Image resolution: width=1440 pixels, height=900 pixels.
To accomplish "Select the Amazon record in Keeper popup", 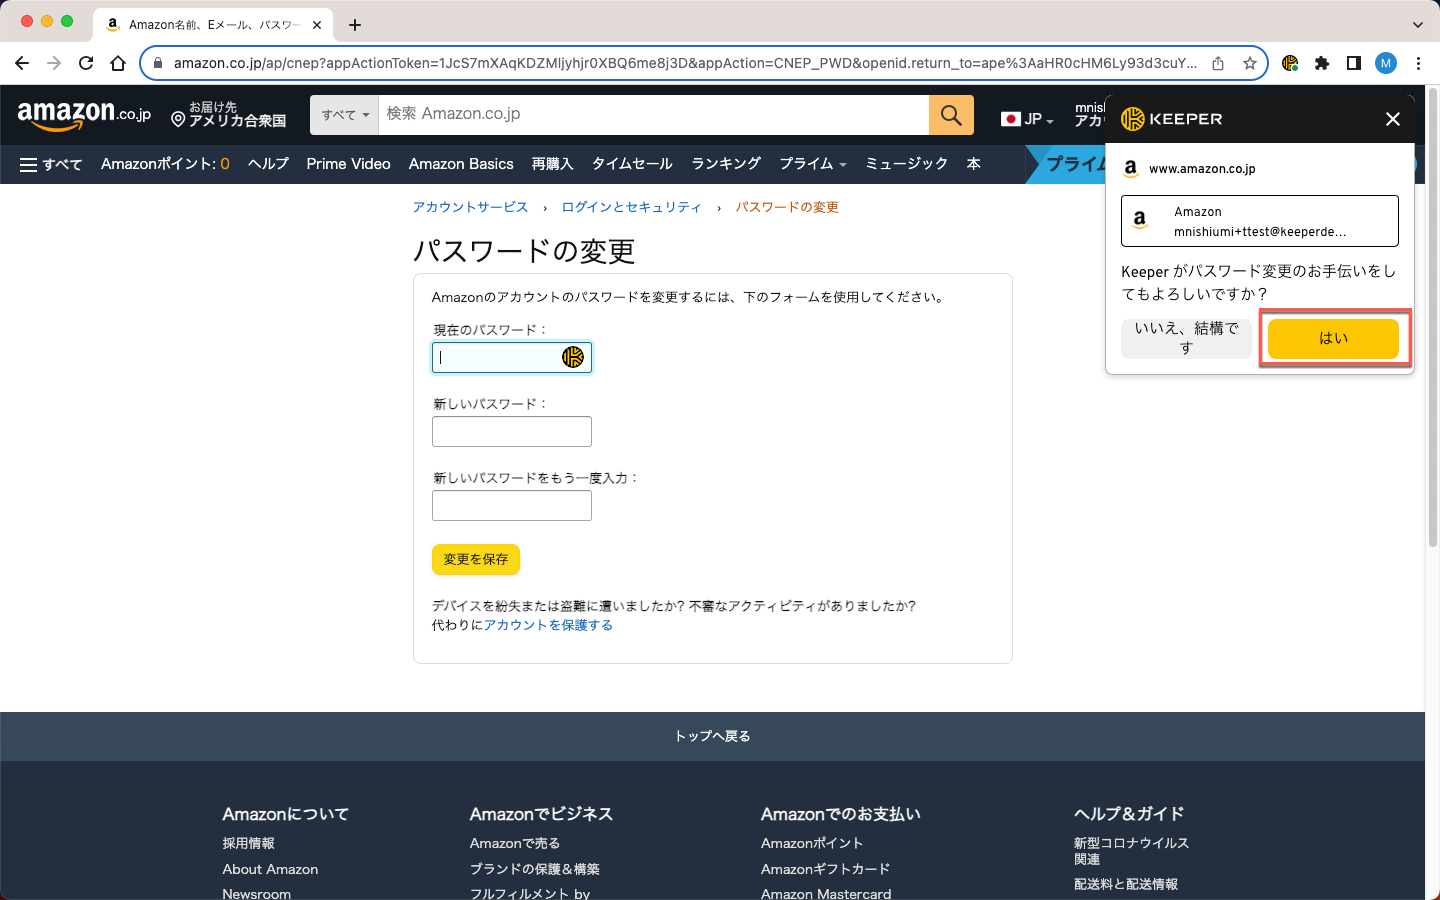I will coord(1259,221).
